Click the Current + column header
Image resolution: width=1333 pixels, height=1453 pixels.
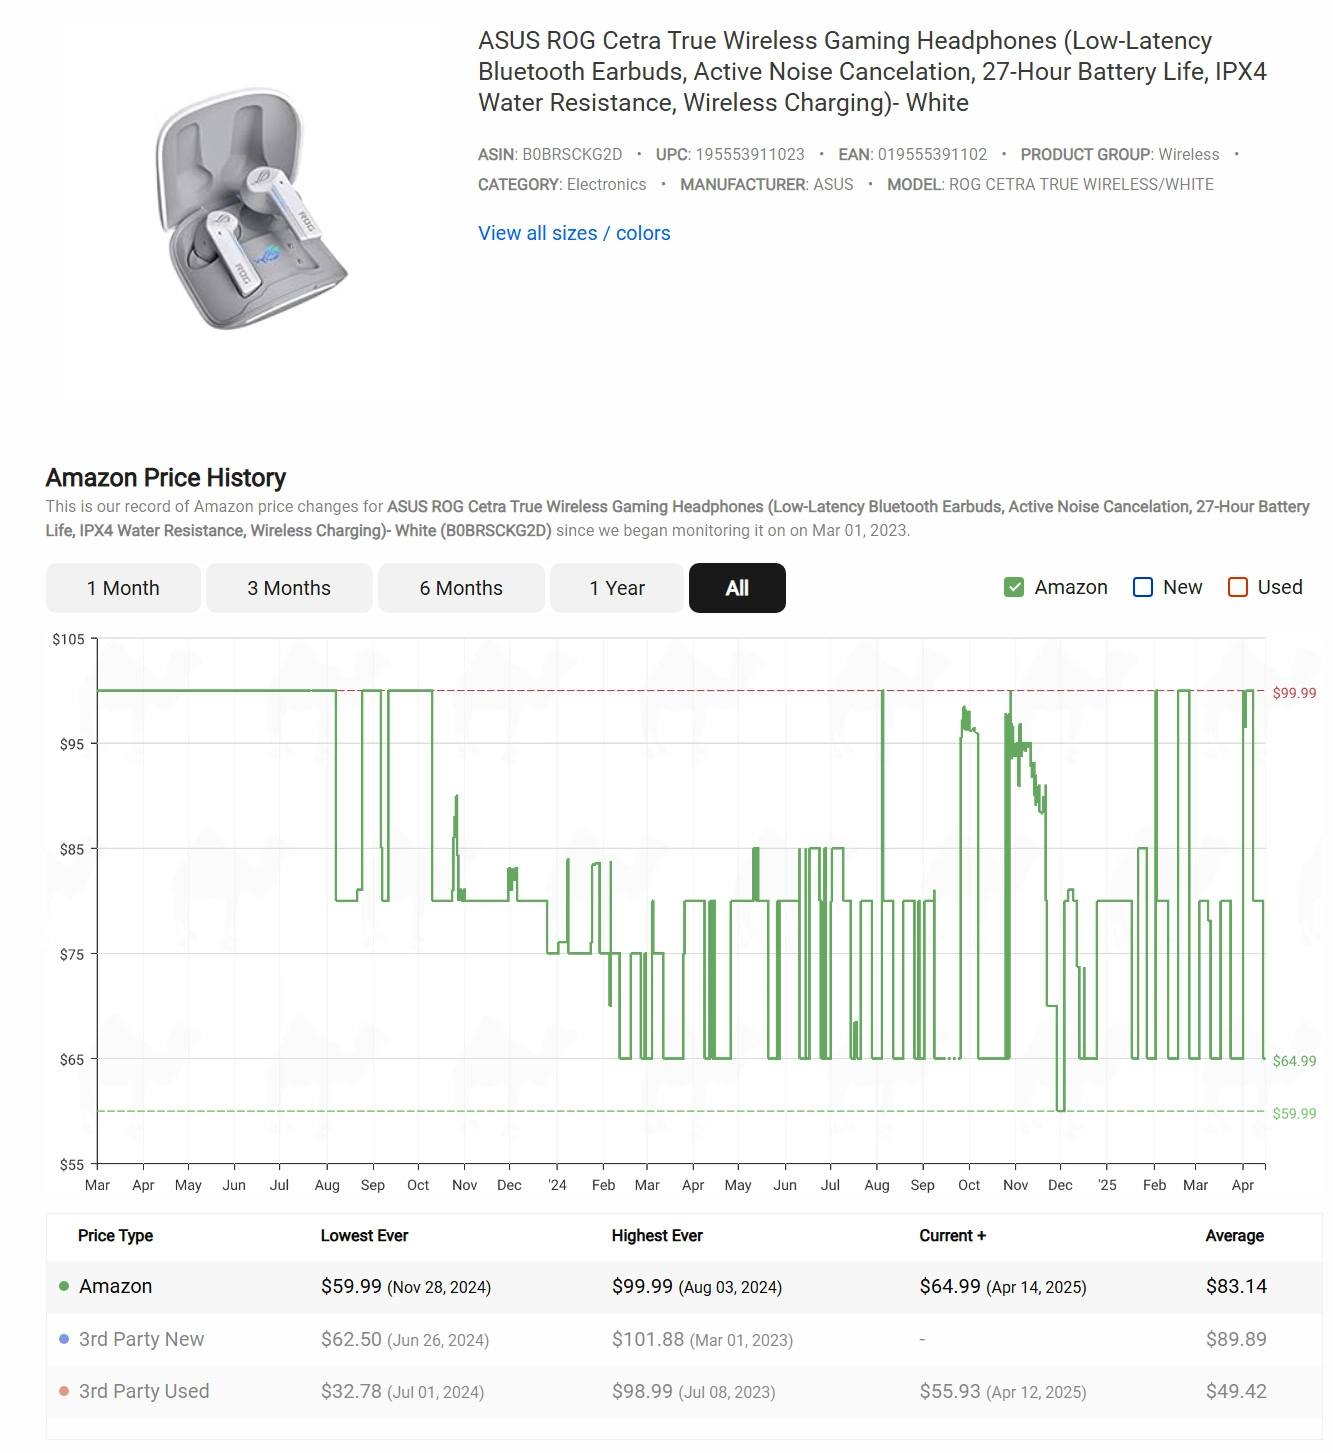click(952, 1235)
